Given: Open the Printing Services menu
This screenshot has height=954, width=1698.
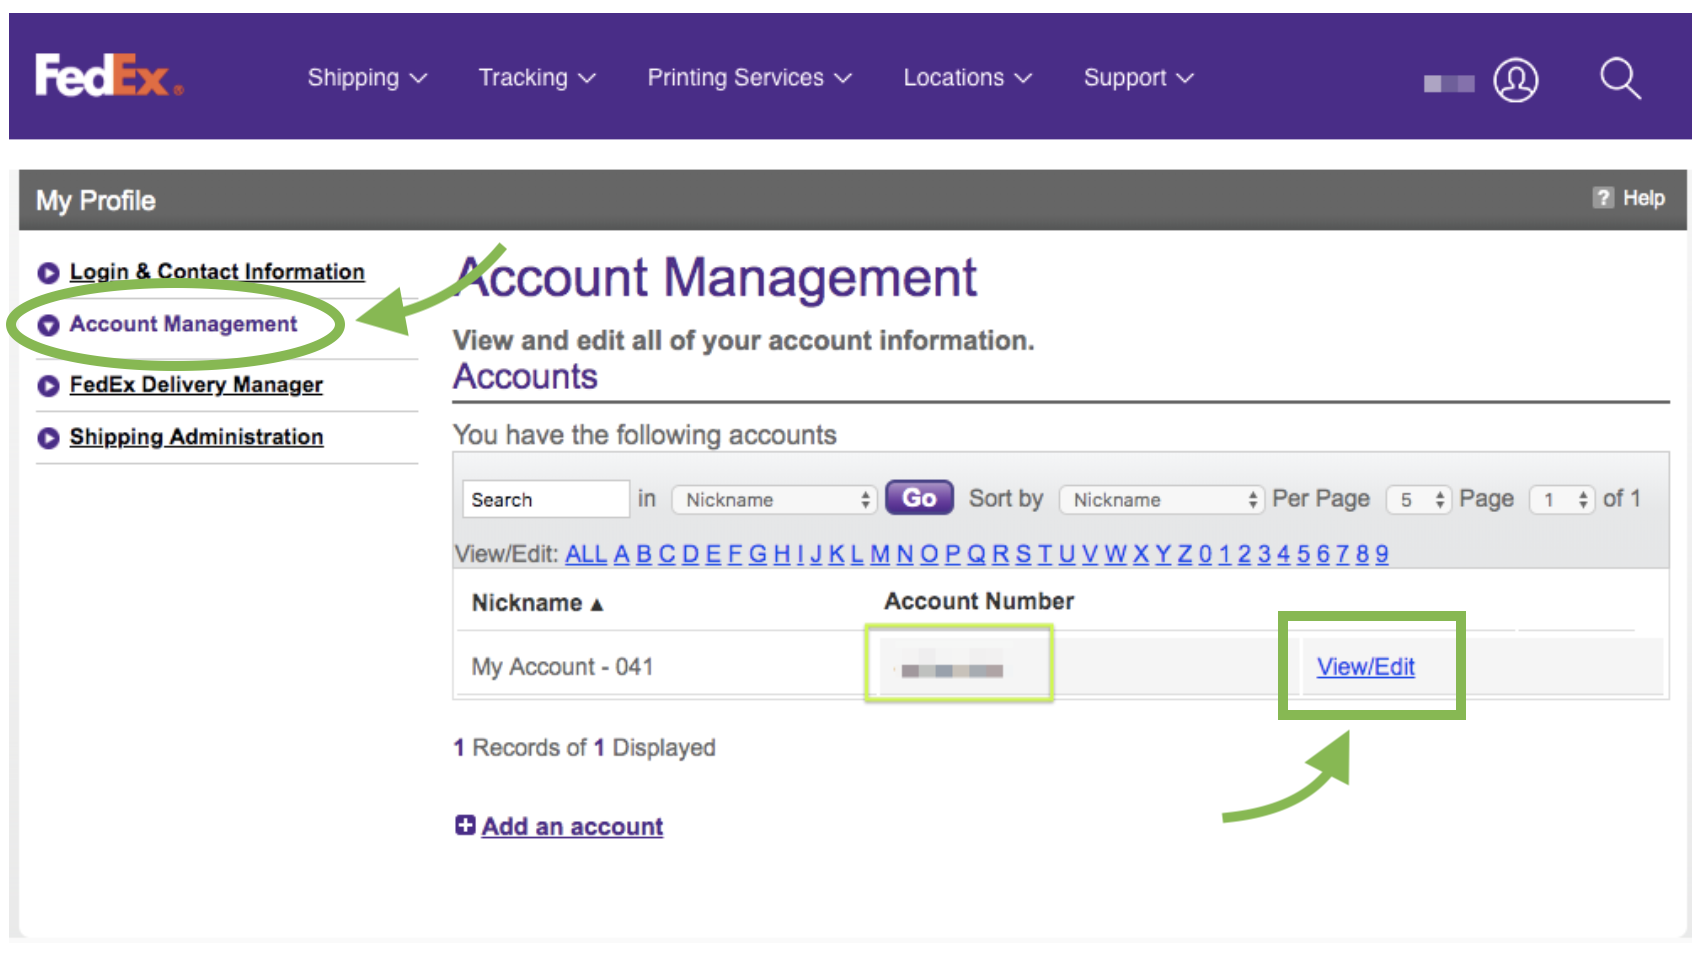Looking at the screenshot, I should click(749, 78).
